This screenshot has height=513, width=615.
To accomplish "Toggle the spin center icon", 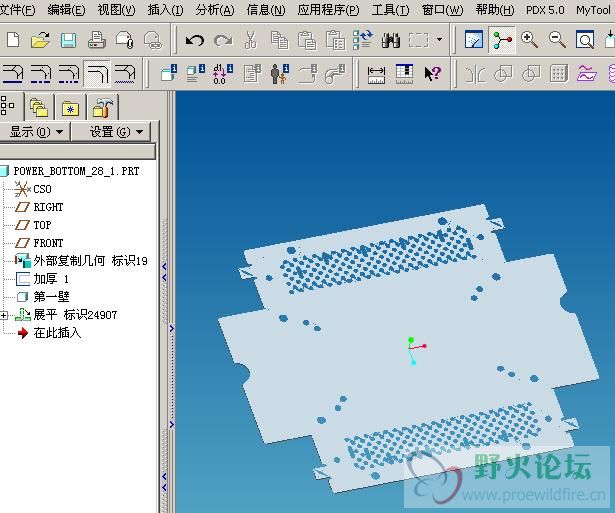I will pyautogui.click(x=502, y=40).
